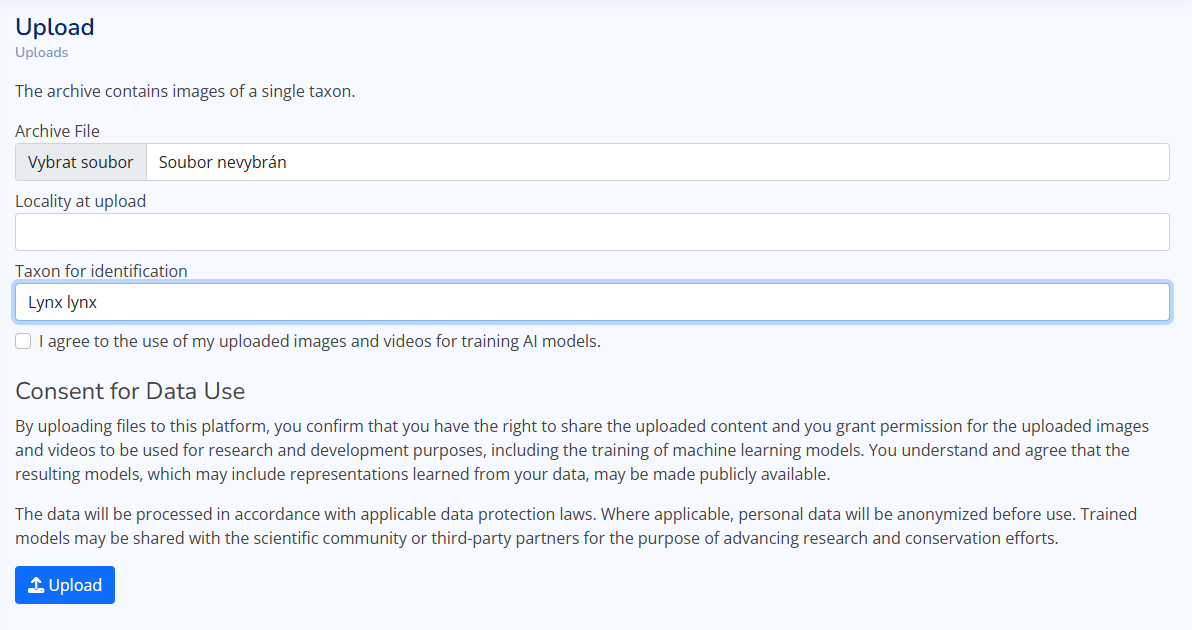The height and width of the screenshot is (630, 1192).
Task: Click the 'I agree to the use' checkbox label
Action: click(319, 341)
